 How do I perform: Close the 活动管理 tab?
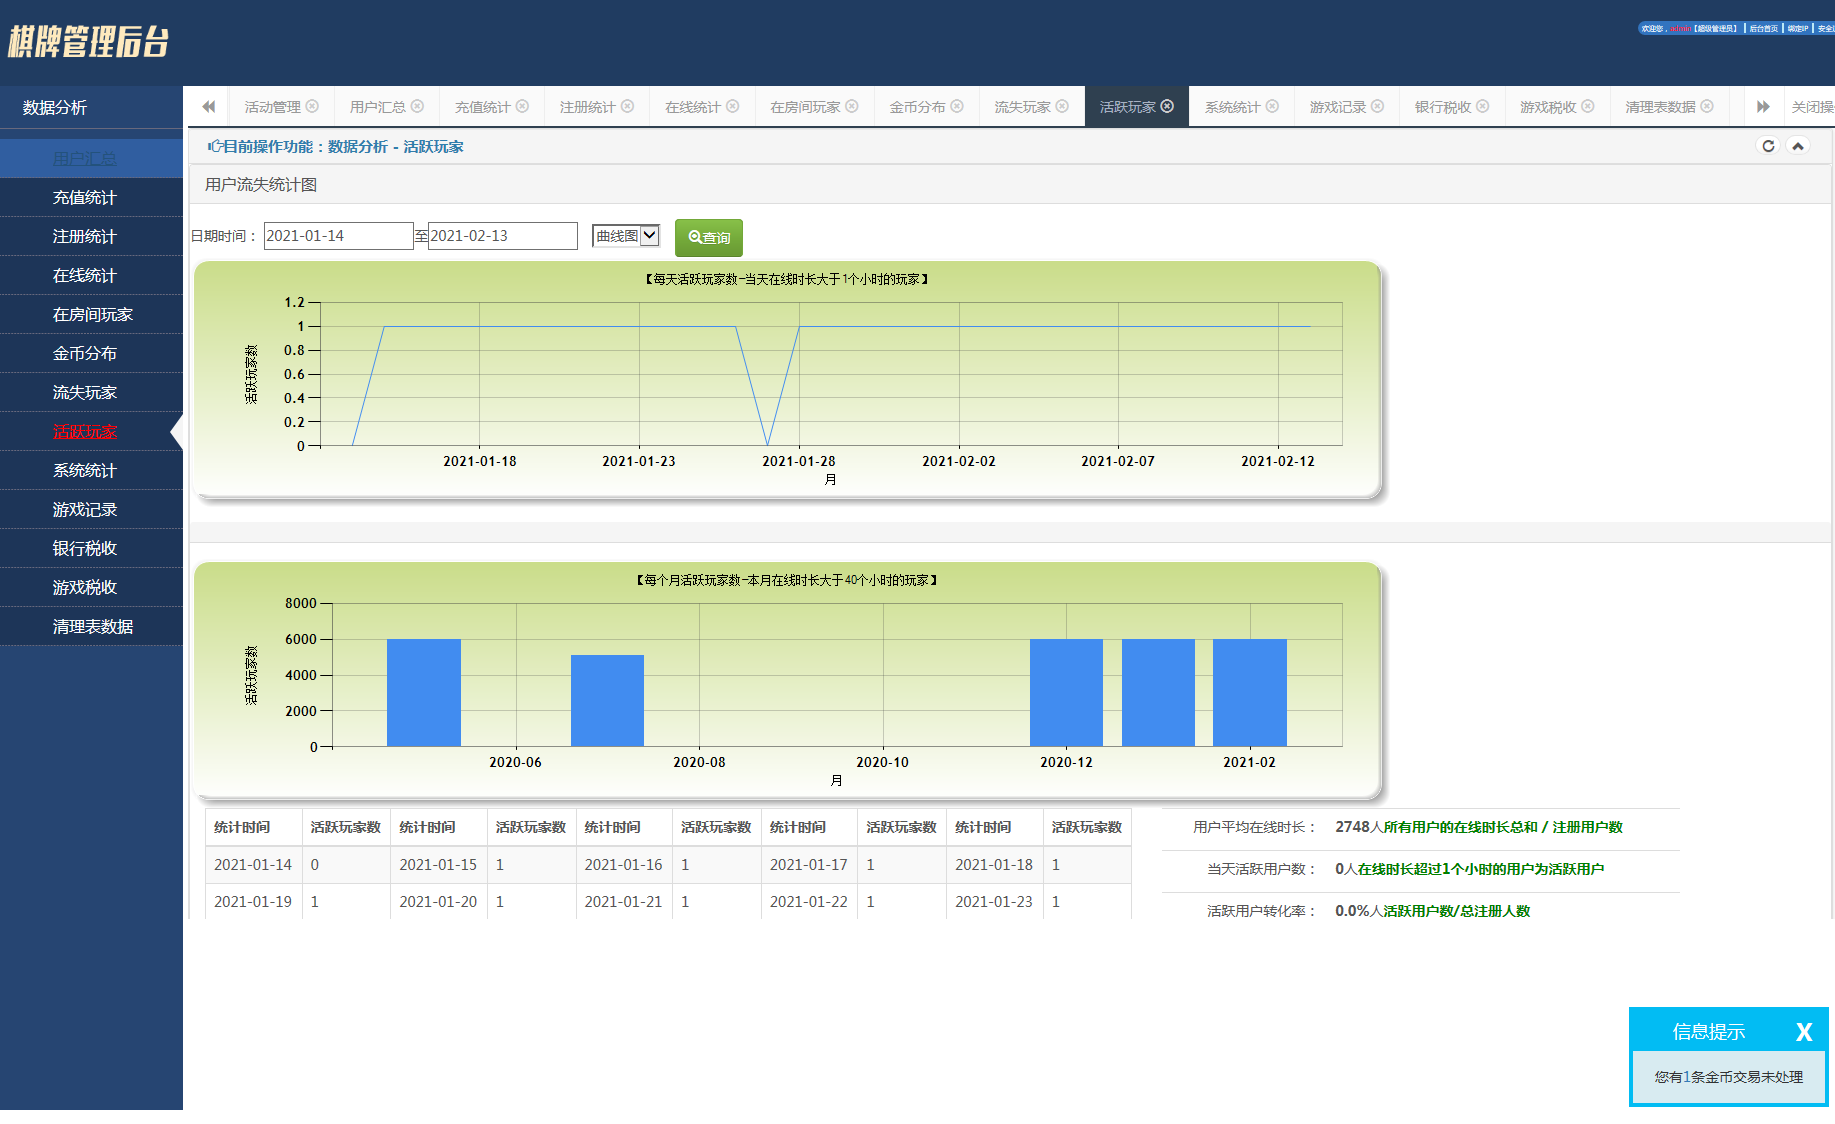tap(312, 106)
